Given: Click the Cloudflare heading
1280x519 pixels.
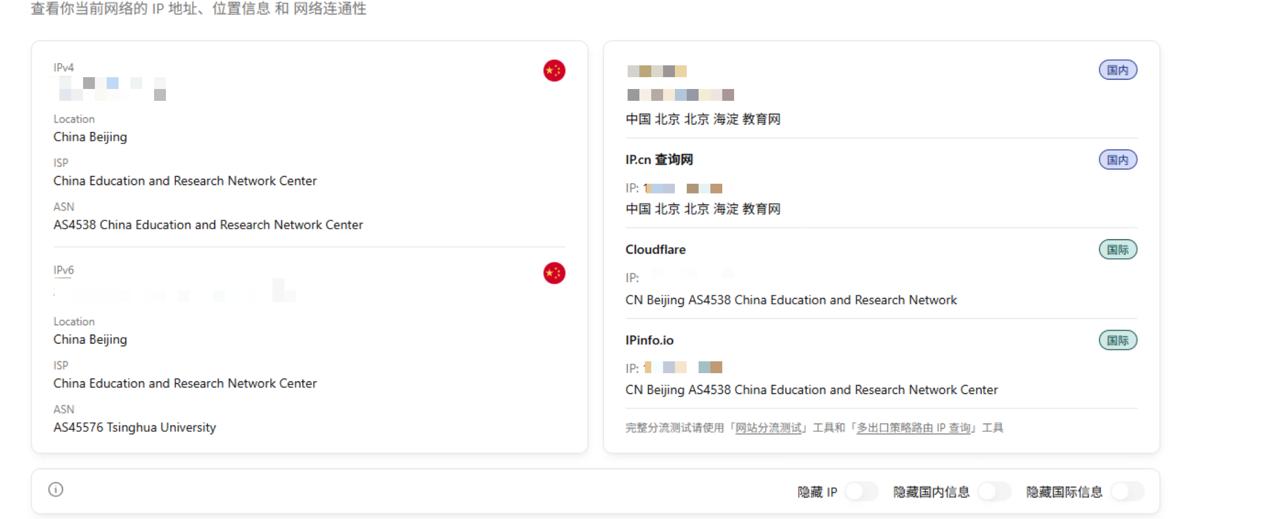Looking at the screenshot, I should click(x=656, y=250).
